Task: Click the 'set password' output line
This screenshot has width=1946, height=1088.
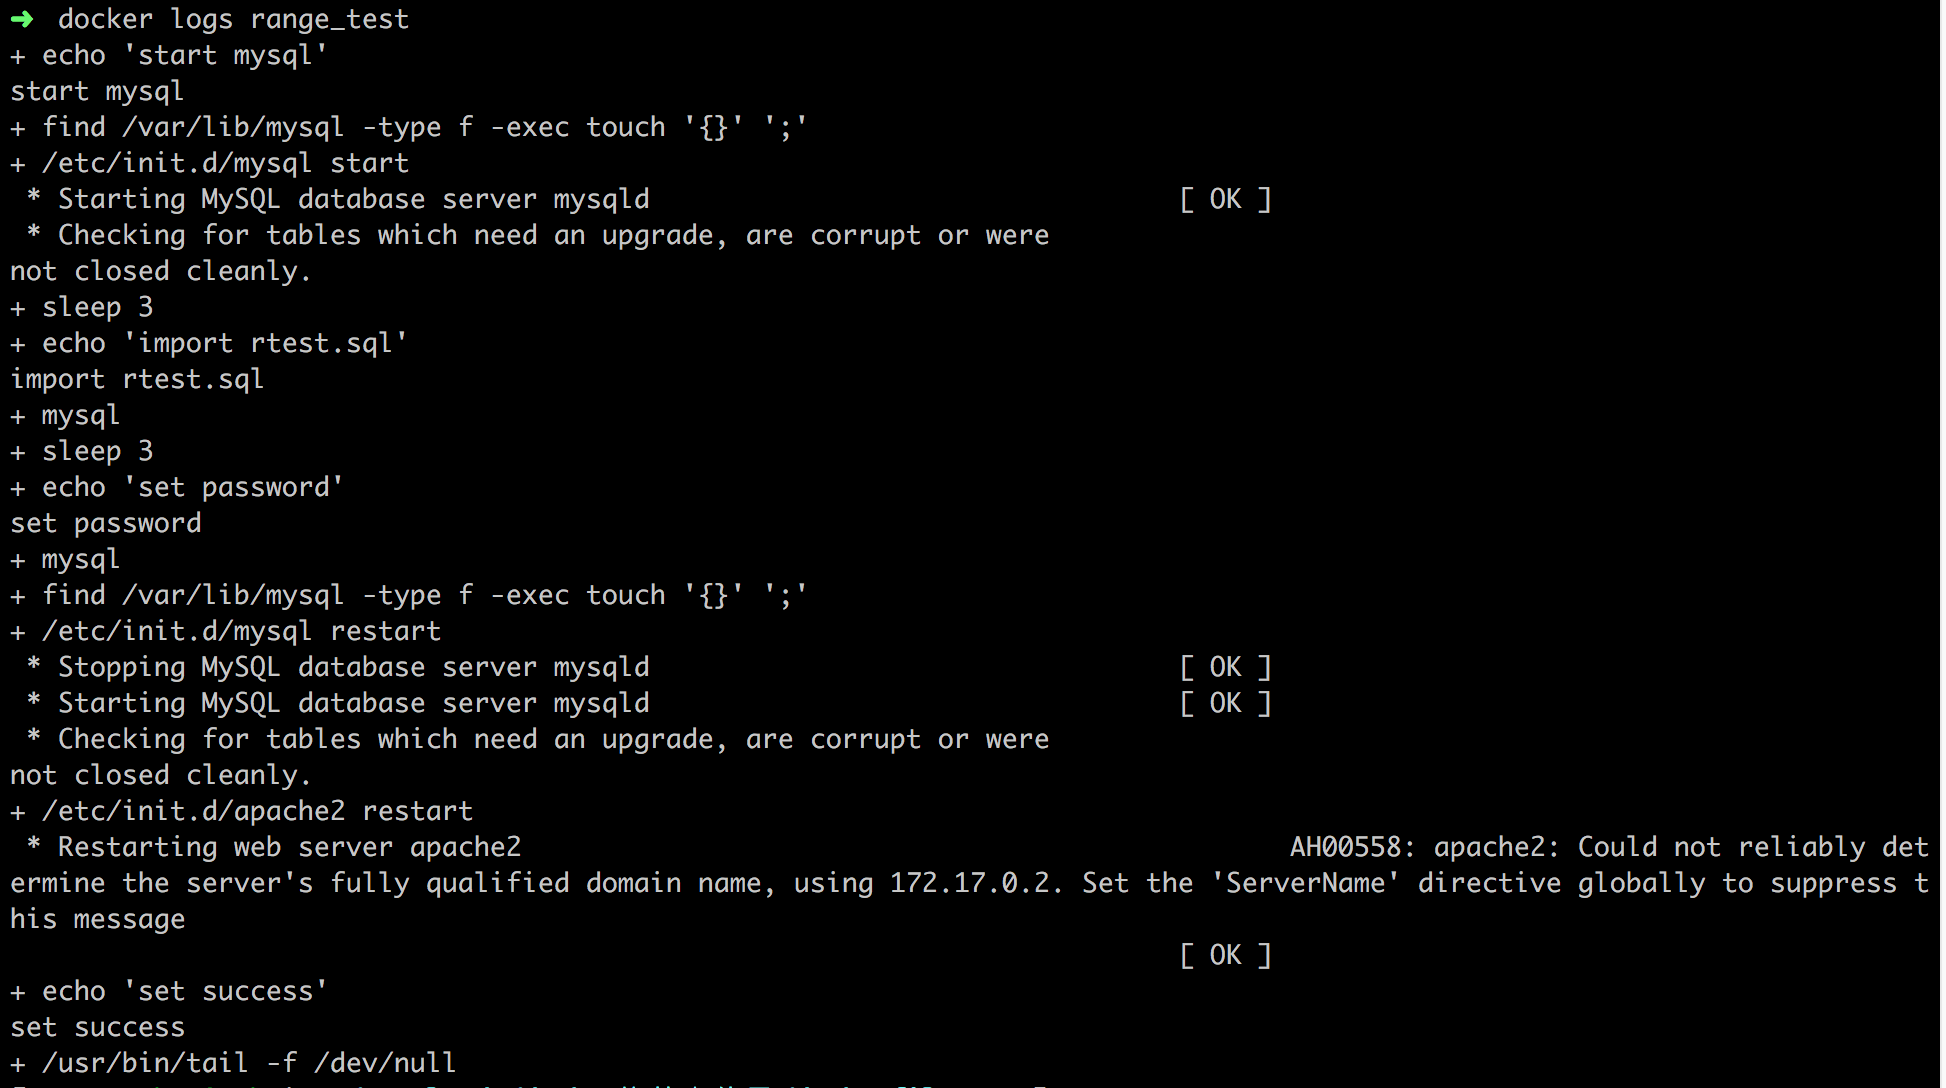Action: click(106, 523)
